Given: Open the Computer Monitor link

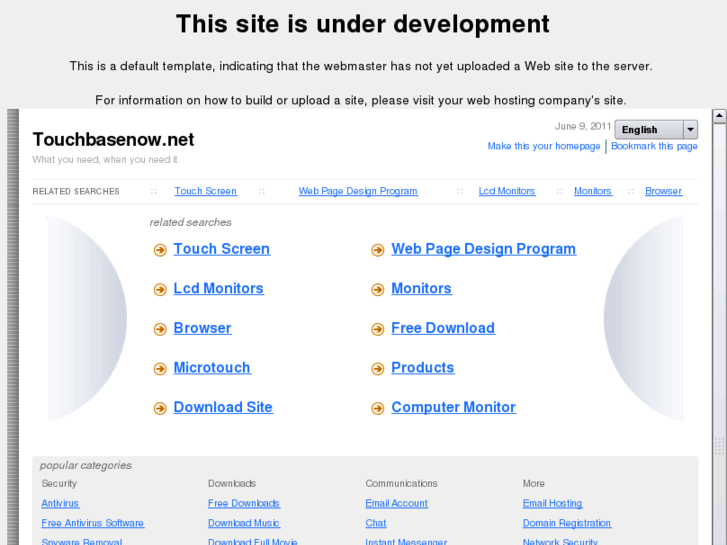Looking at the screenshot, I should pos(453,407).
